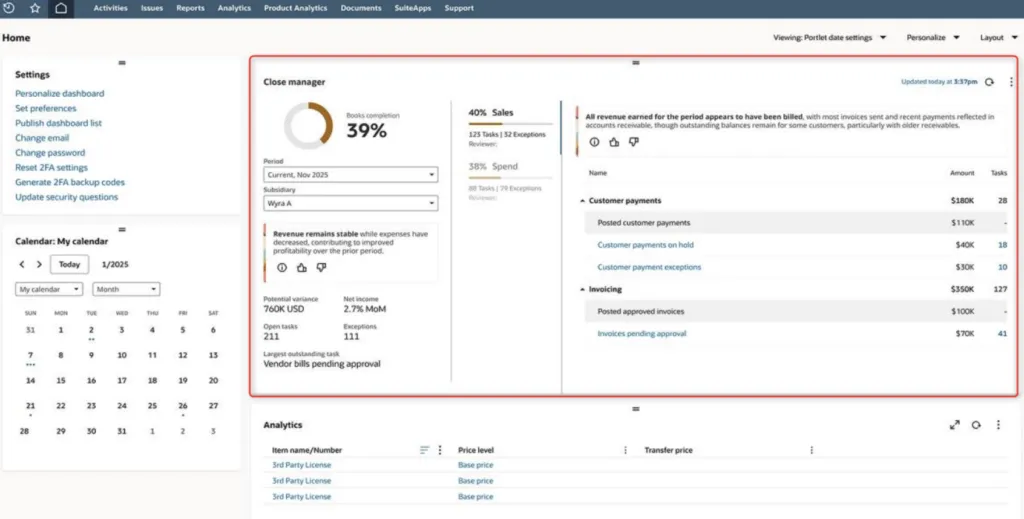Open the Layout dropdown
Image resolution: width=1024 pixels, height=519 pixels.
[x=999, y=38]
